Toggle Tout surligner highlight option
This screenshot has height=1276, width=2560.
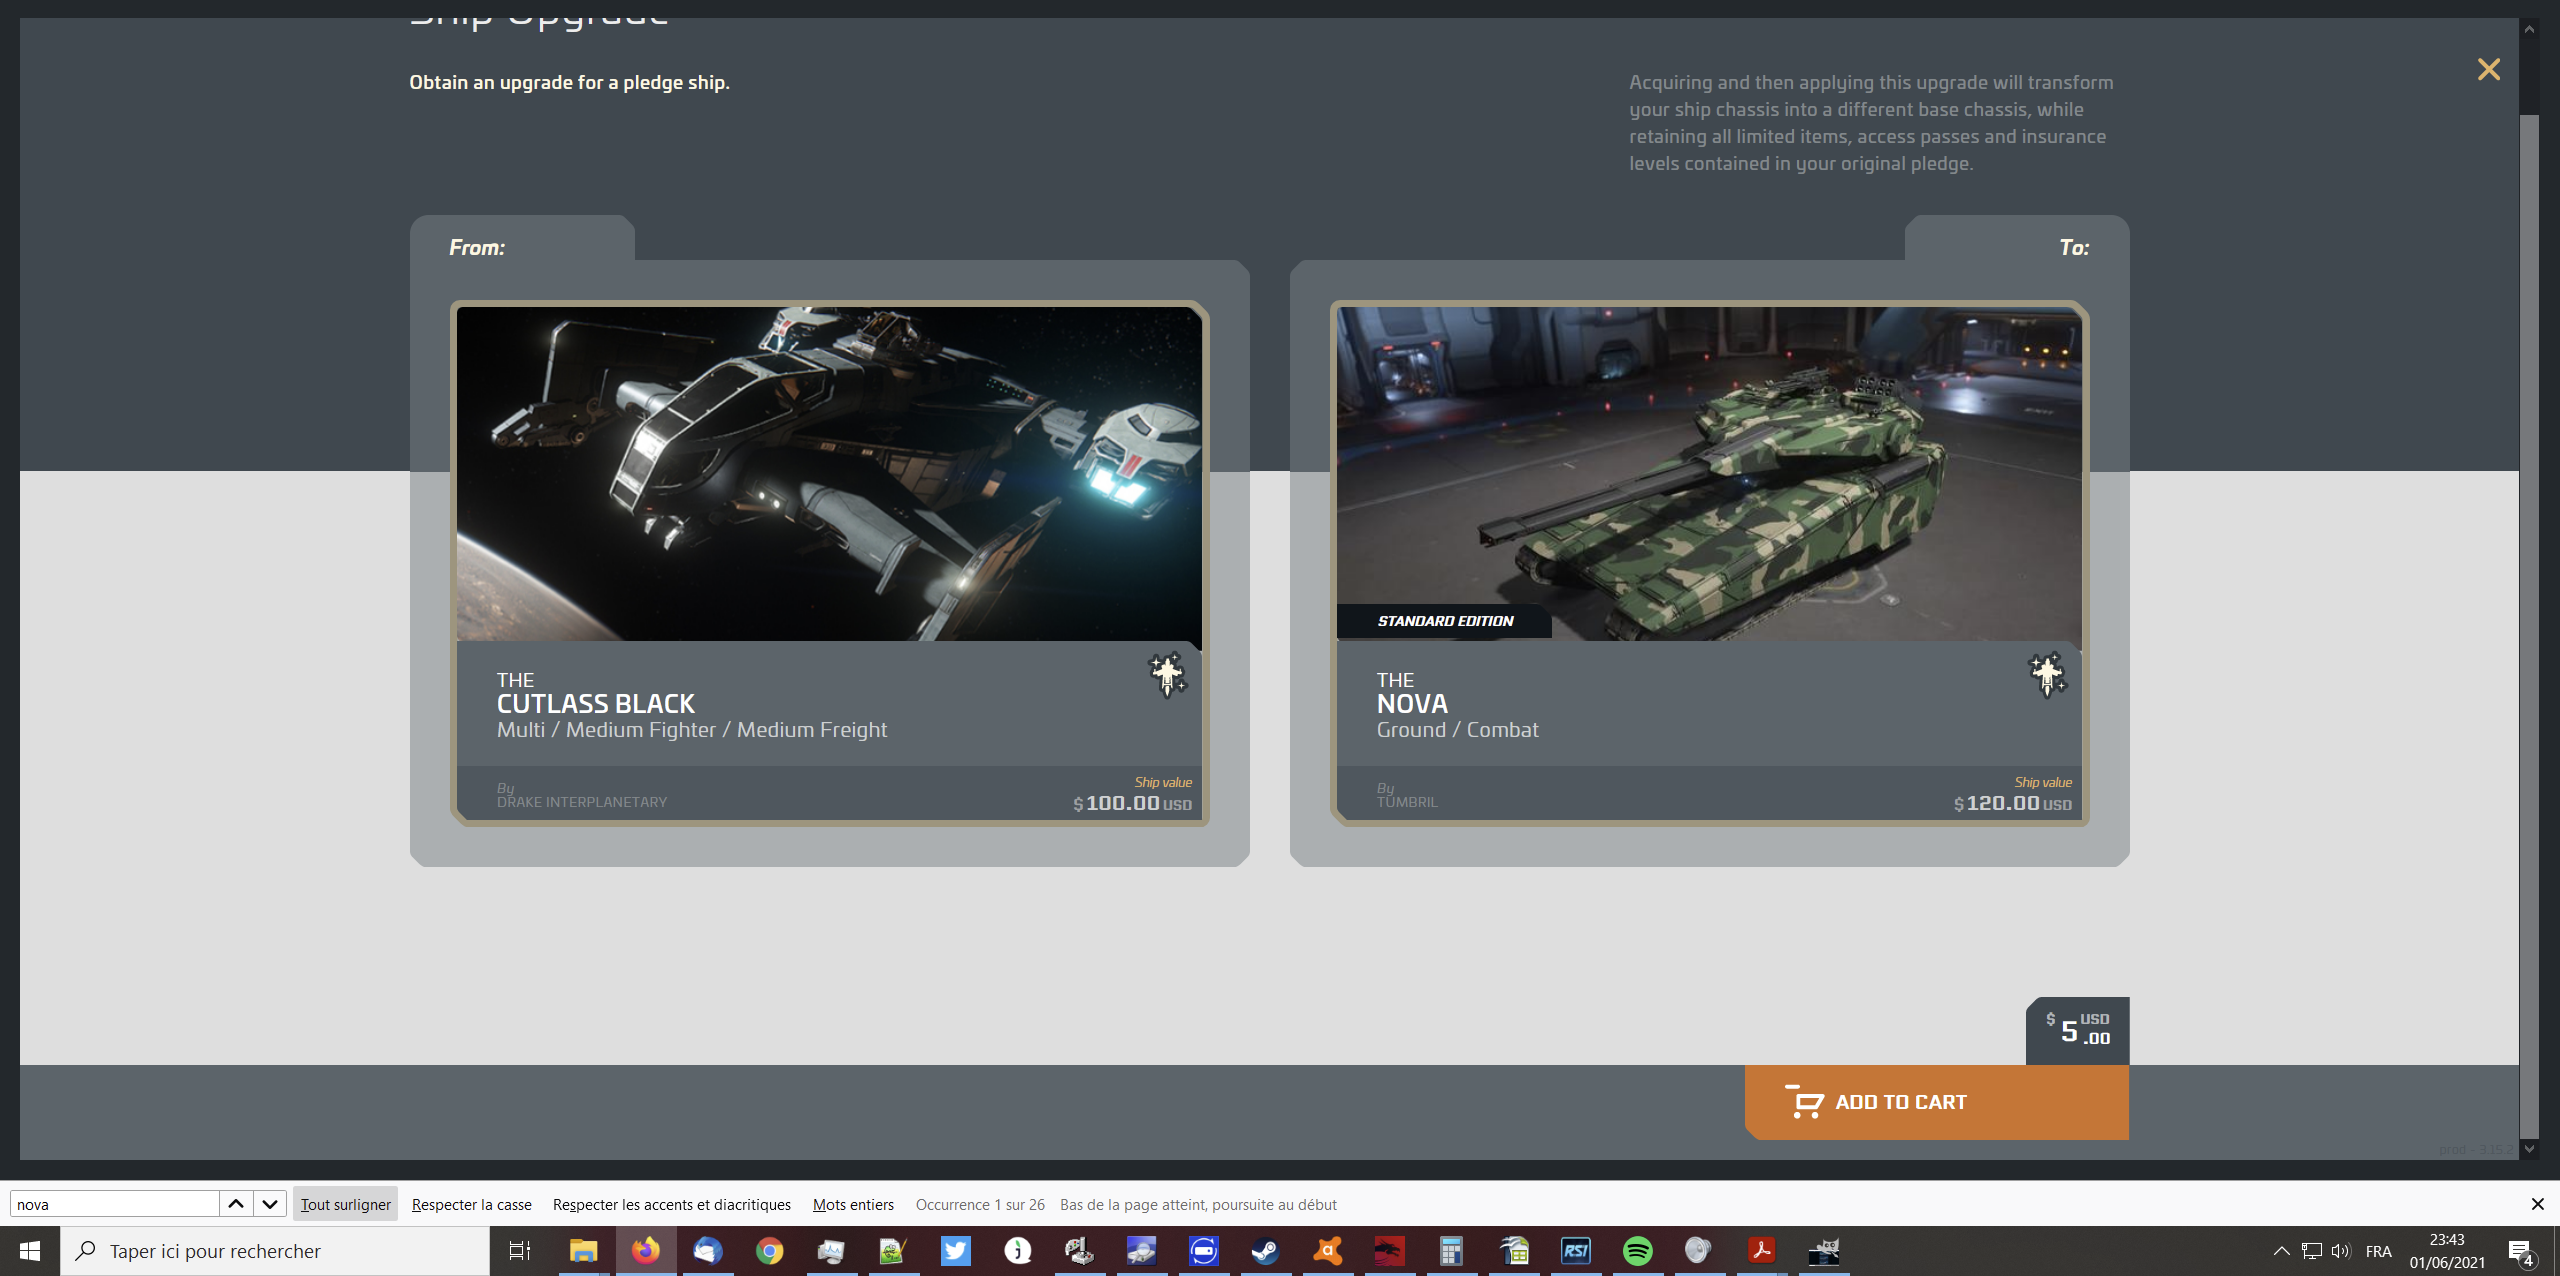pyautogui.click(x=345, y=1204)
